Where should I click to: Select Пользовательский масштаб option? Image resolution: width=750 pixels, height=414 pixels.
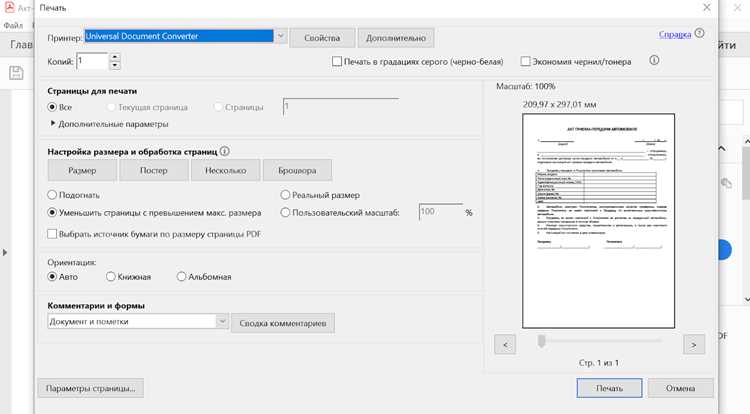point(285,212)
